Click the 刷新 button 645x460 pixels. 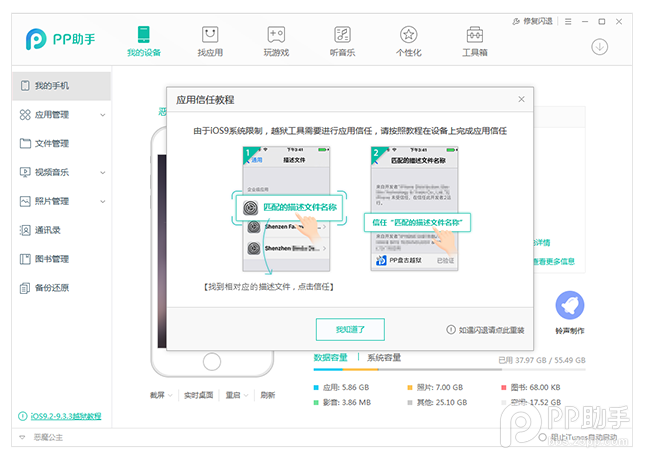pos(267,395)
